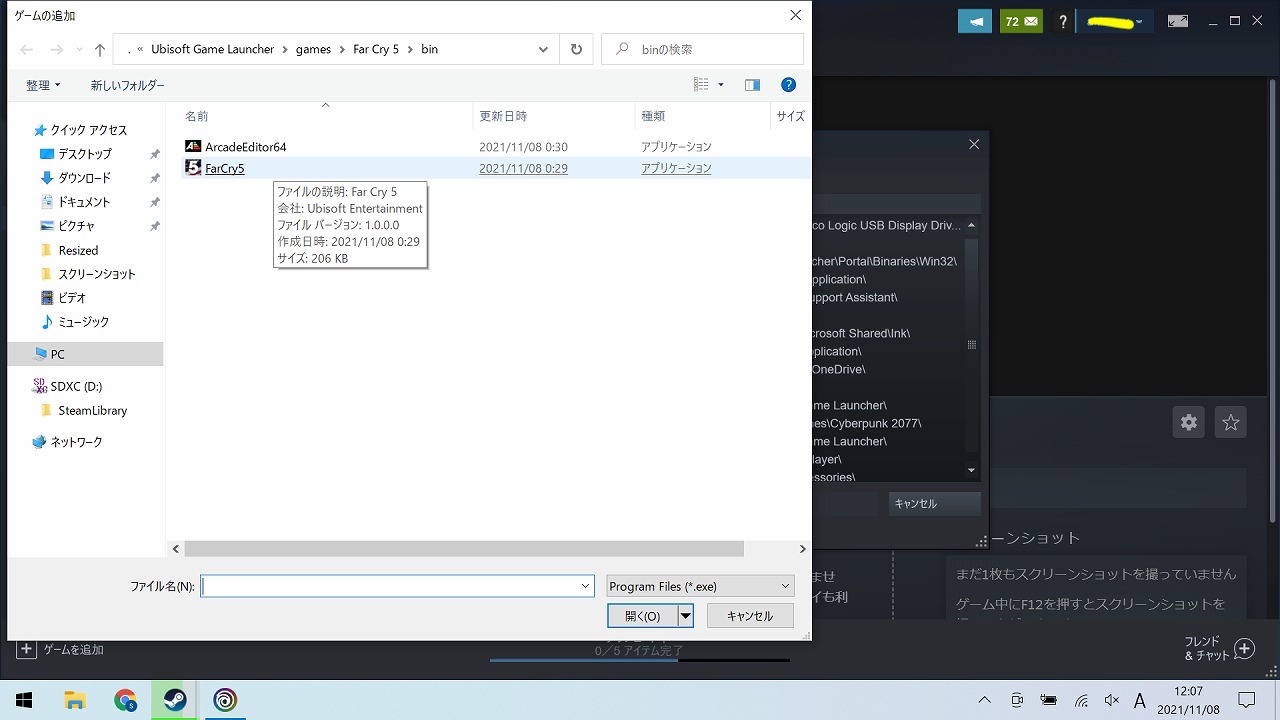Open the address bar history dropdown
The image size is (1280, 720).
coord(543,49)
